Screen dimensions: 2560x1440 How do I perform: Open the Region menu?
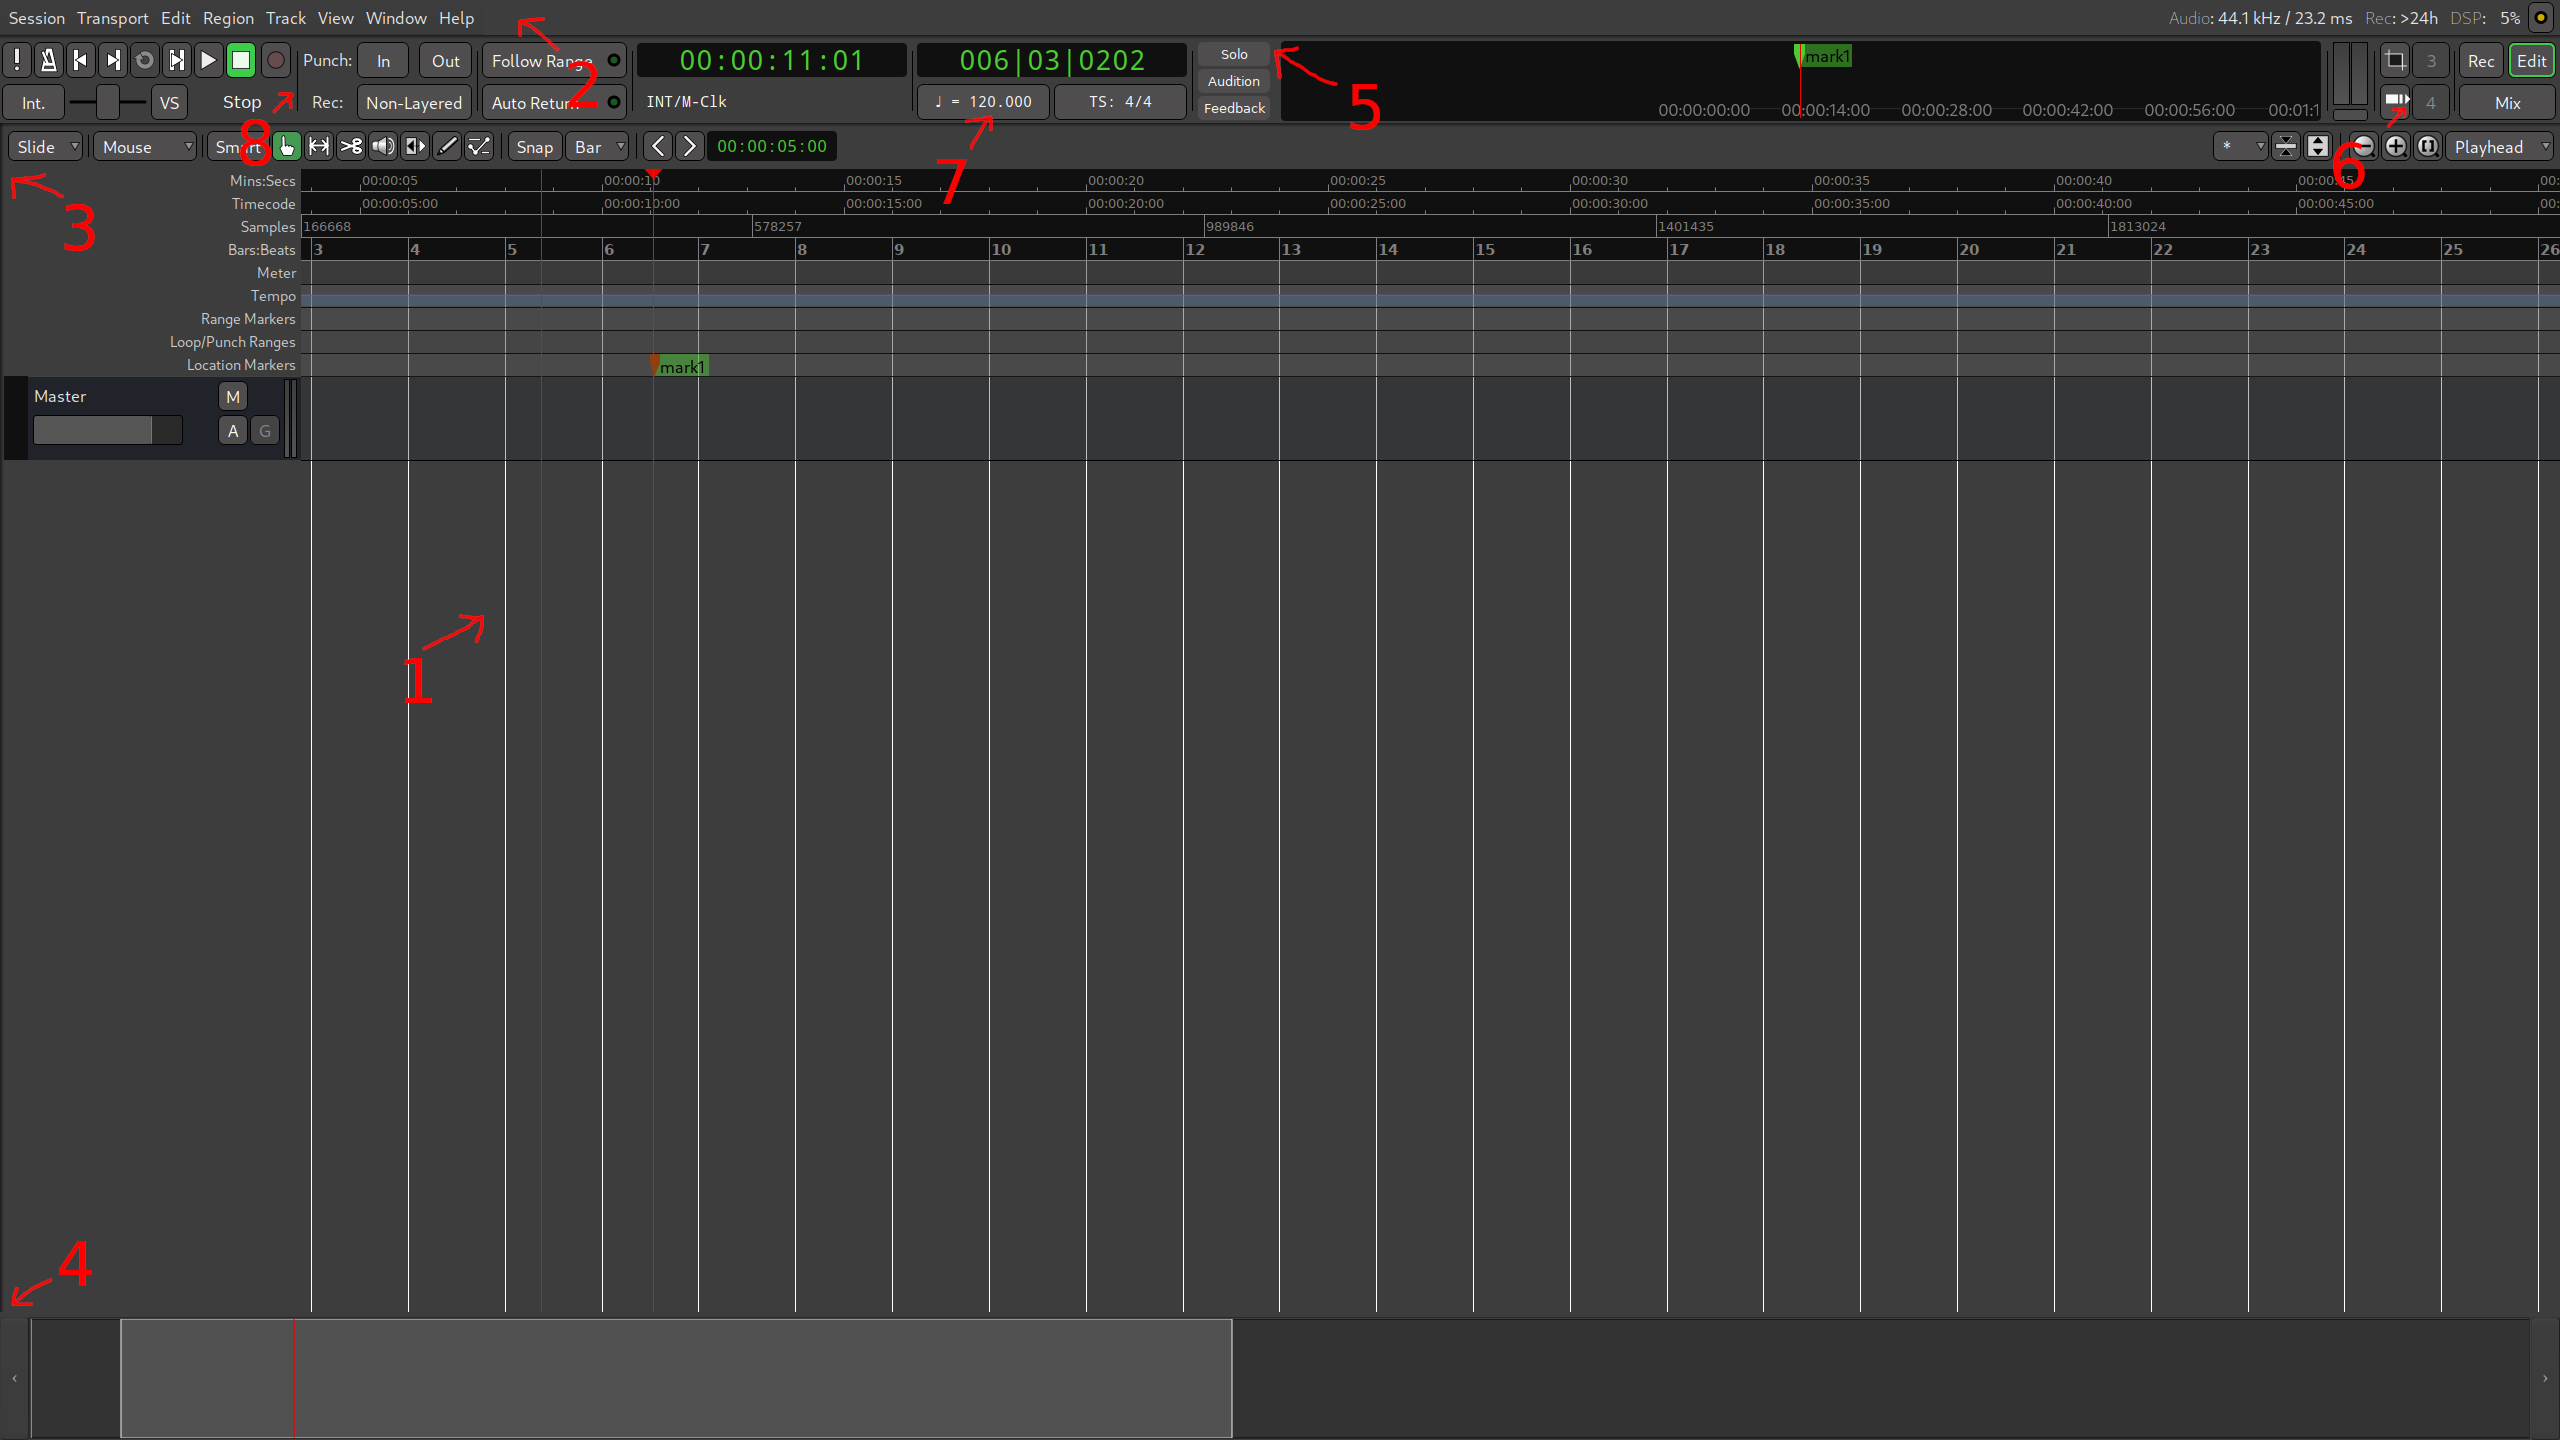pyautogui.click(x=228, y=18)
